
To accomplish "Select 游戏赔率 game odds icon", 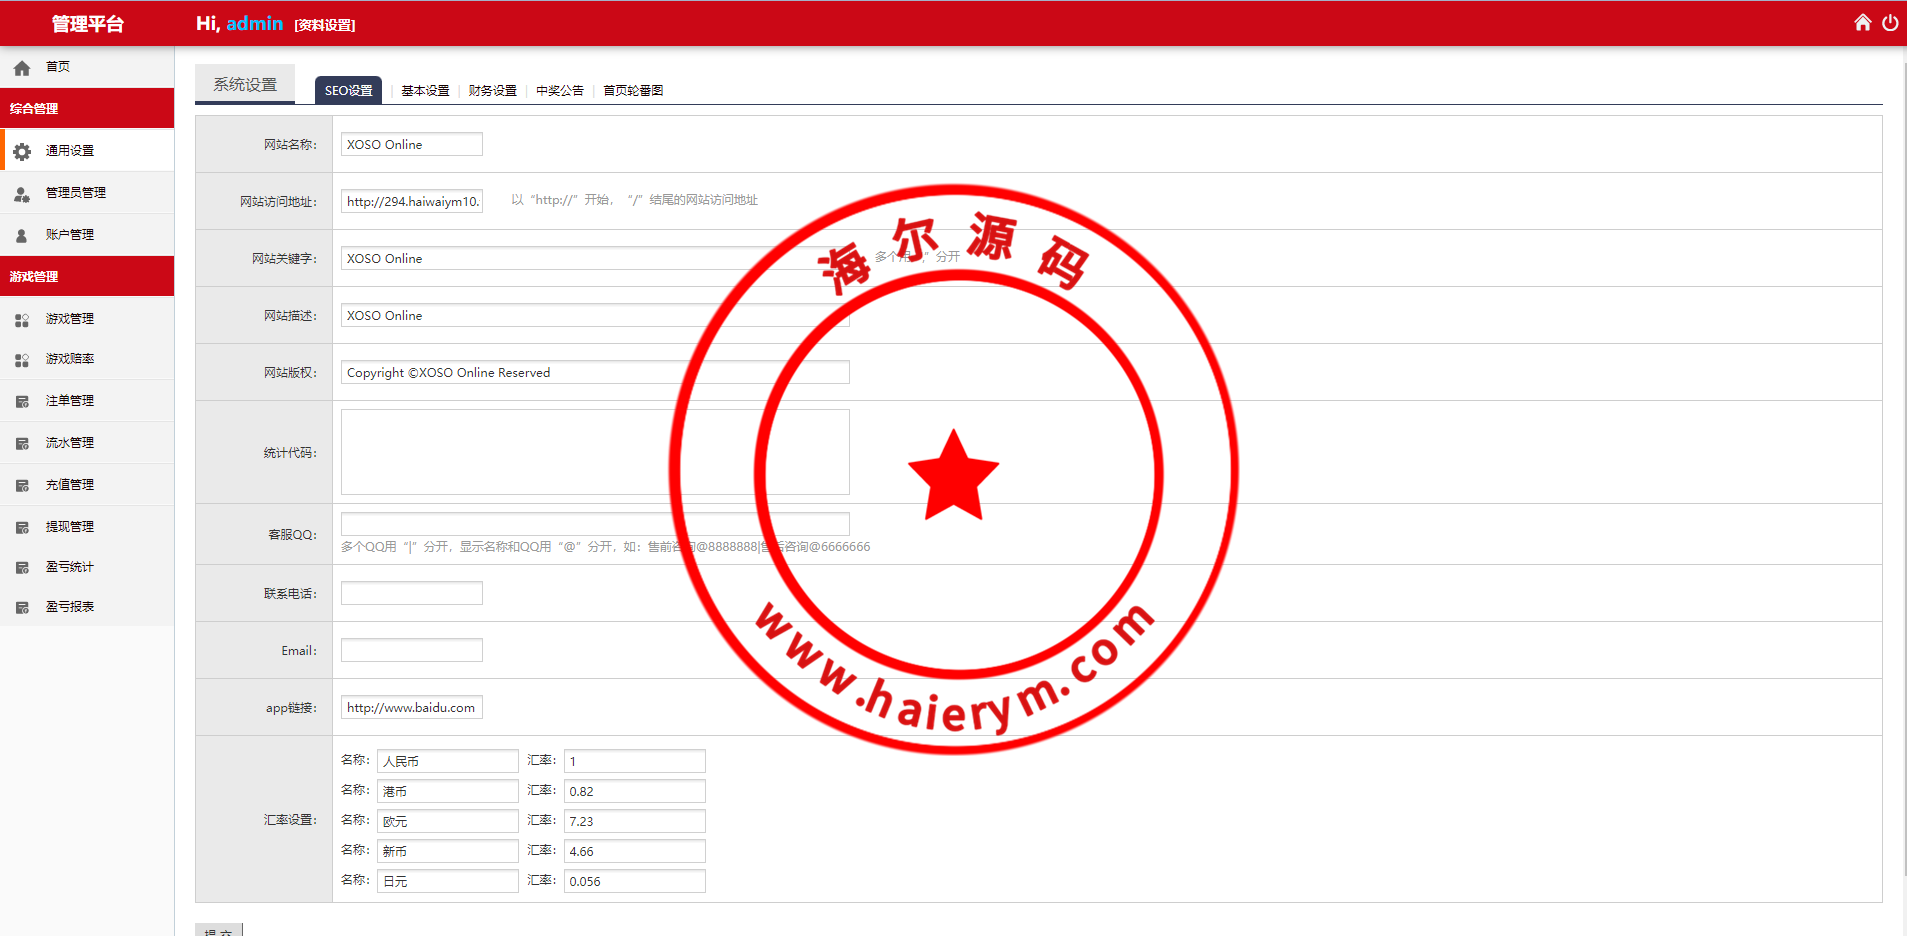I will (x=22, y=359).
